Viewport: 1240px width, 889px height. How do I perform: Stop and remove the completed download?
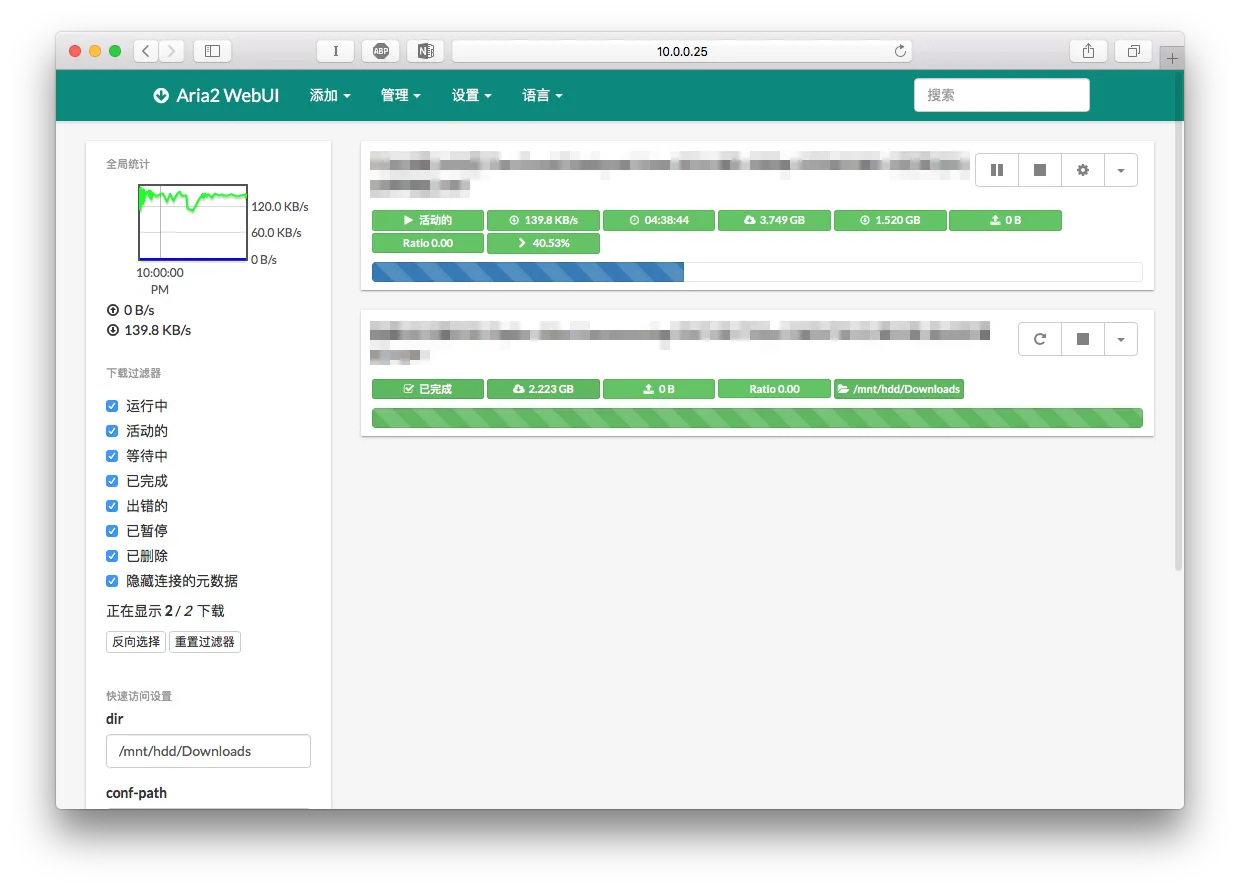tap(1082, 339)
